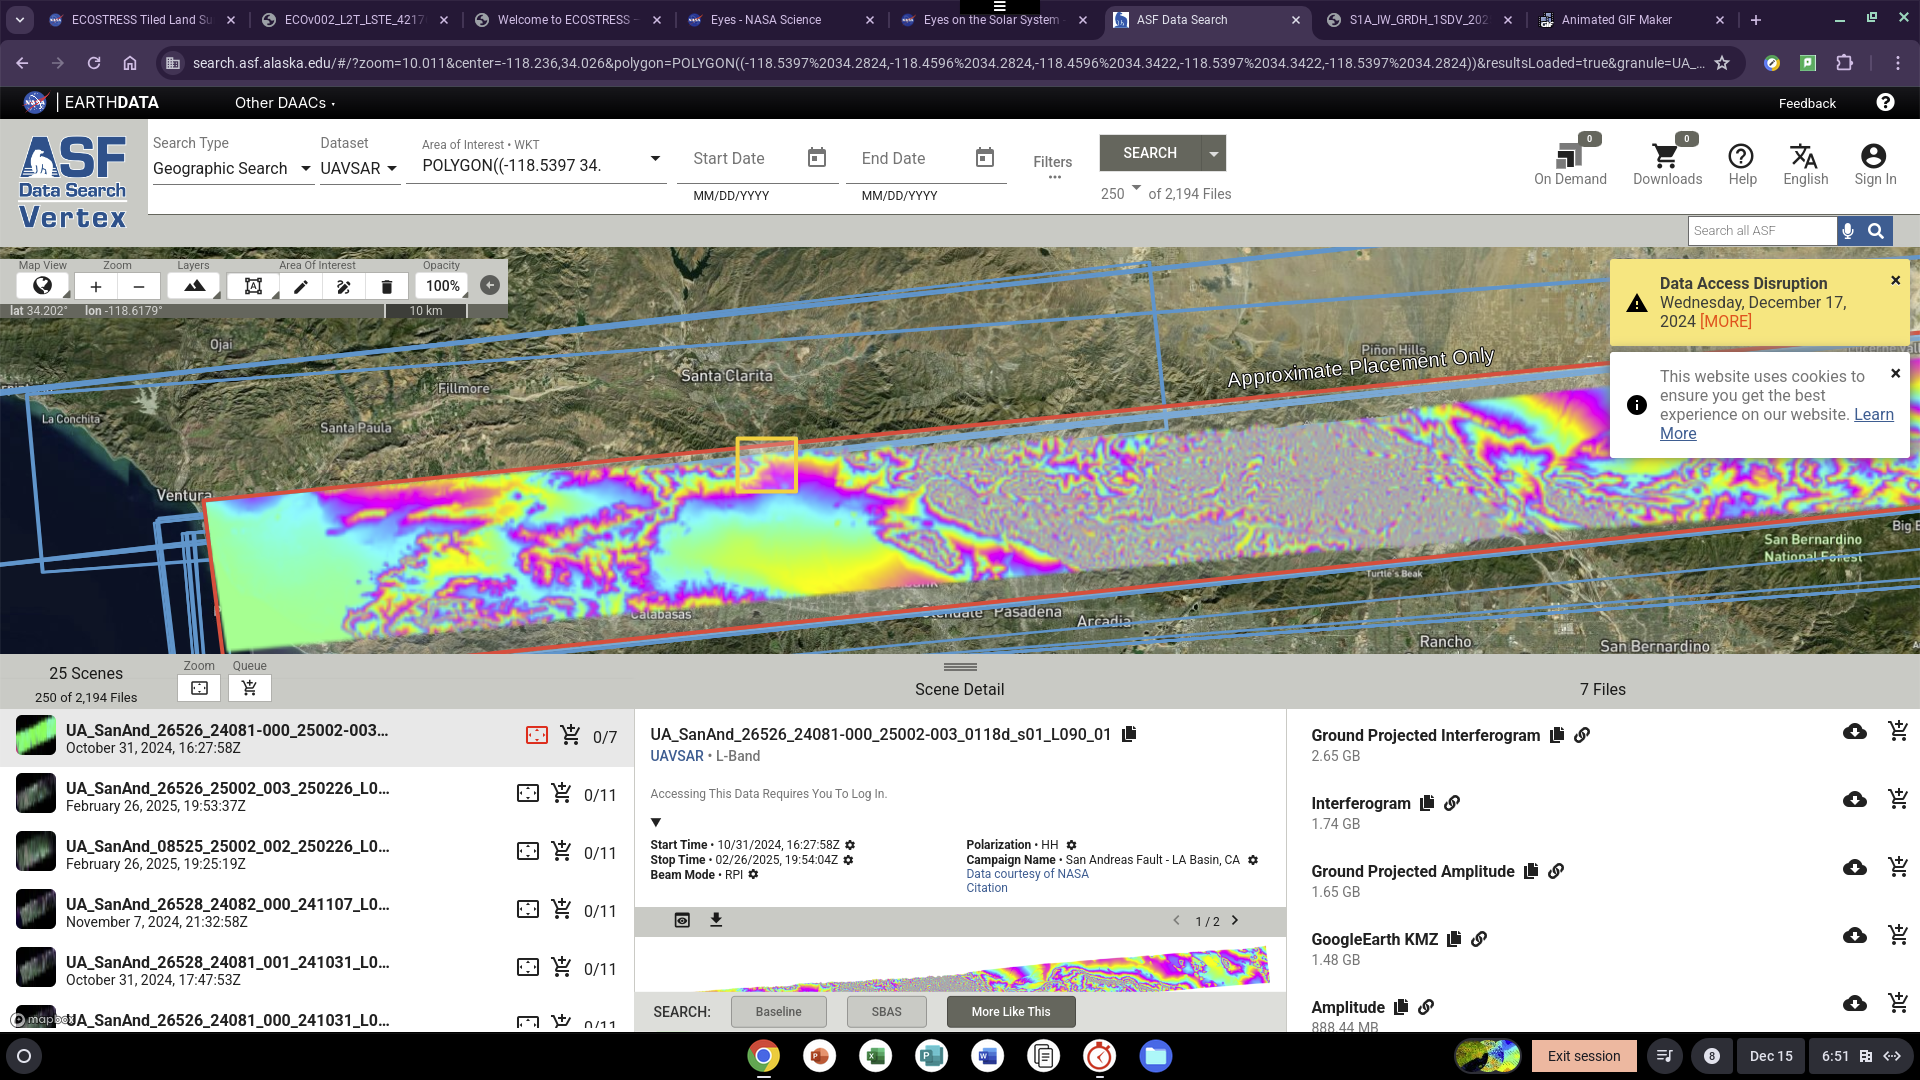Open the UAVSAR Dataset dropdown
Screen dimensions: 1920x1080
click(x=359, y=169)
